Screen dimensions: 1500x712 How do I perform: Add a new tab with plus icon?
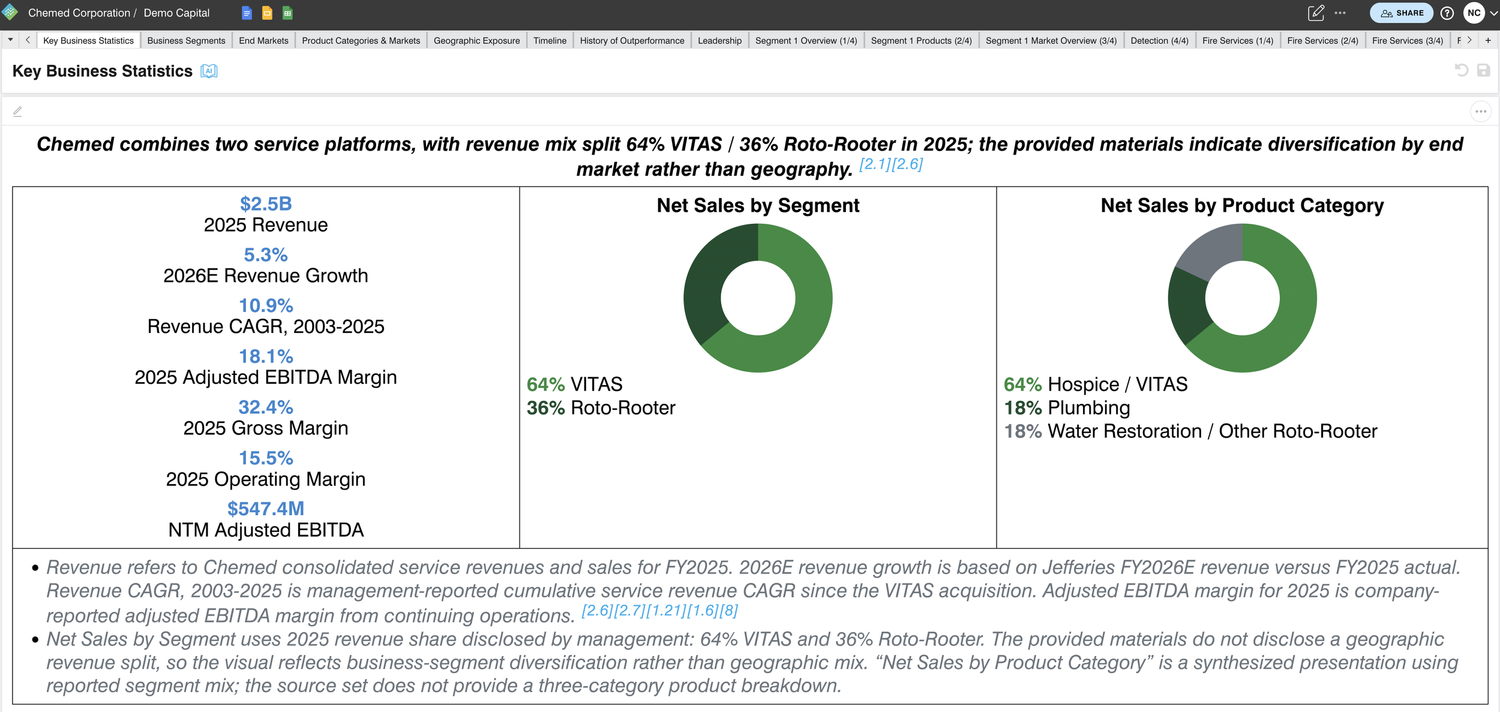pos(1488,40)
